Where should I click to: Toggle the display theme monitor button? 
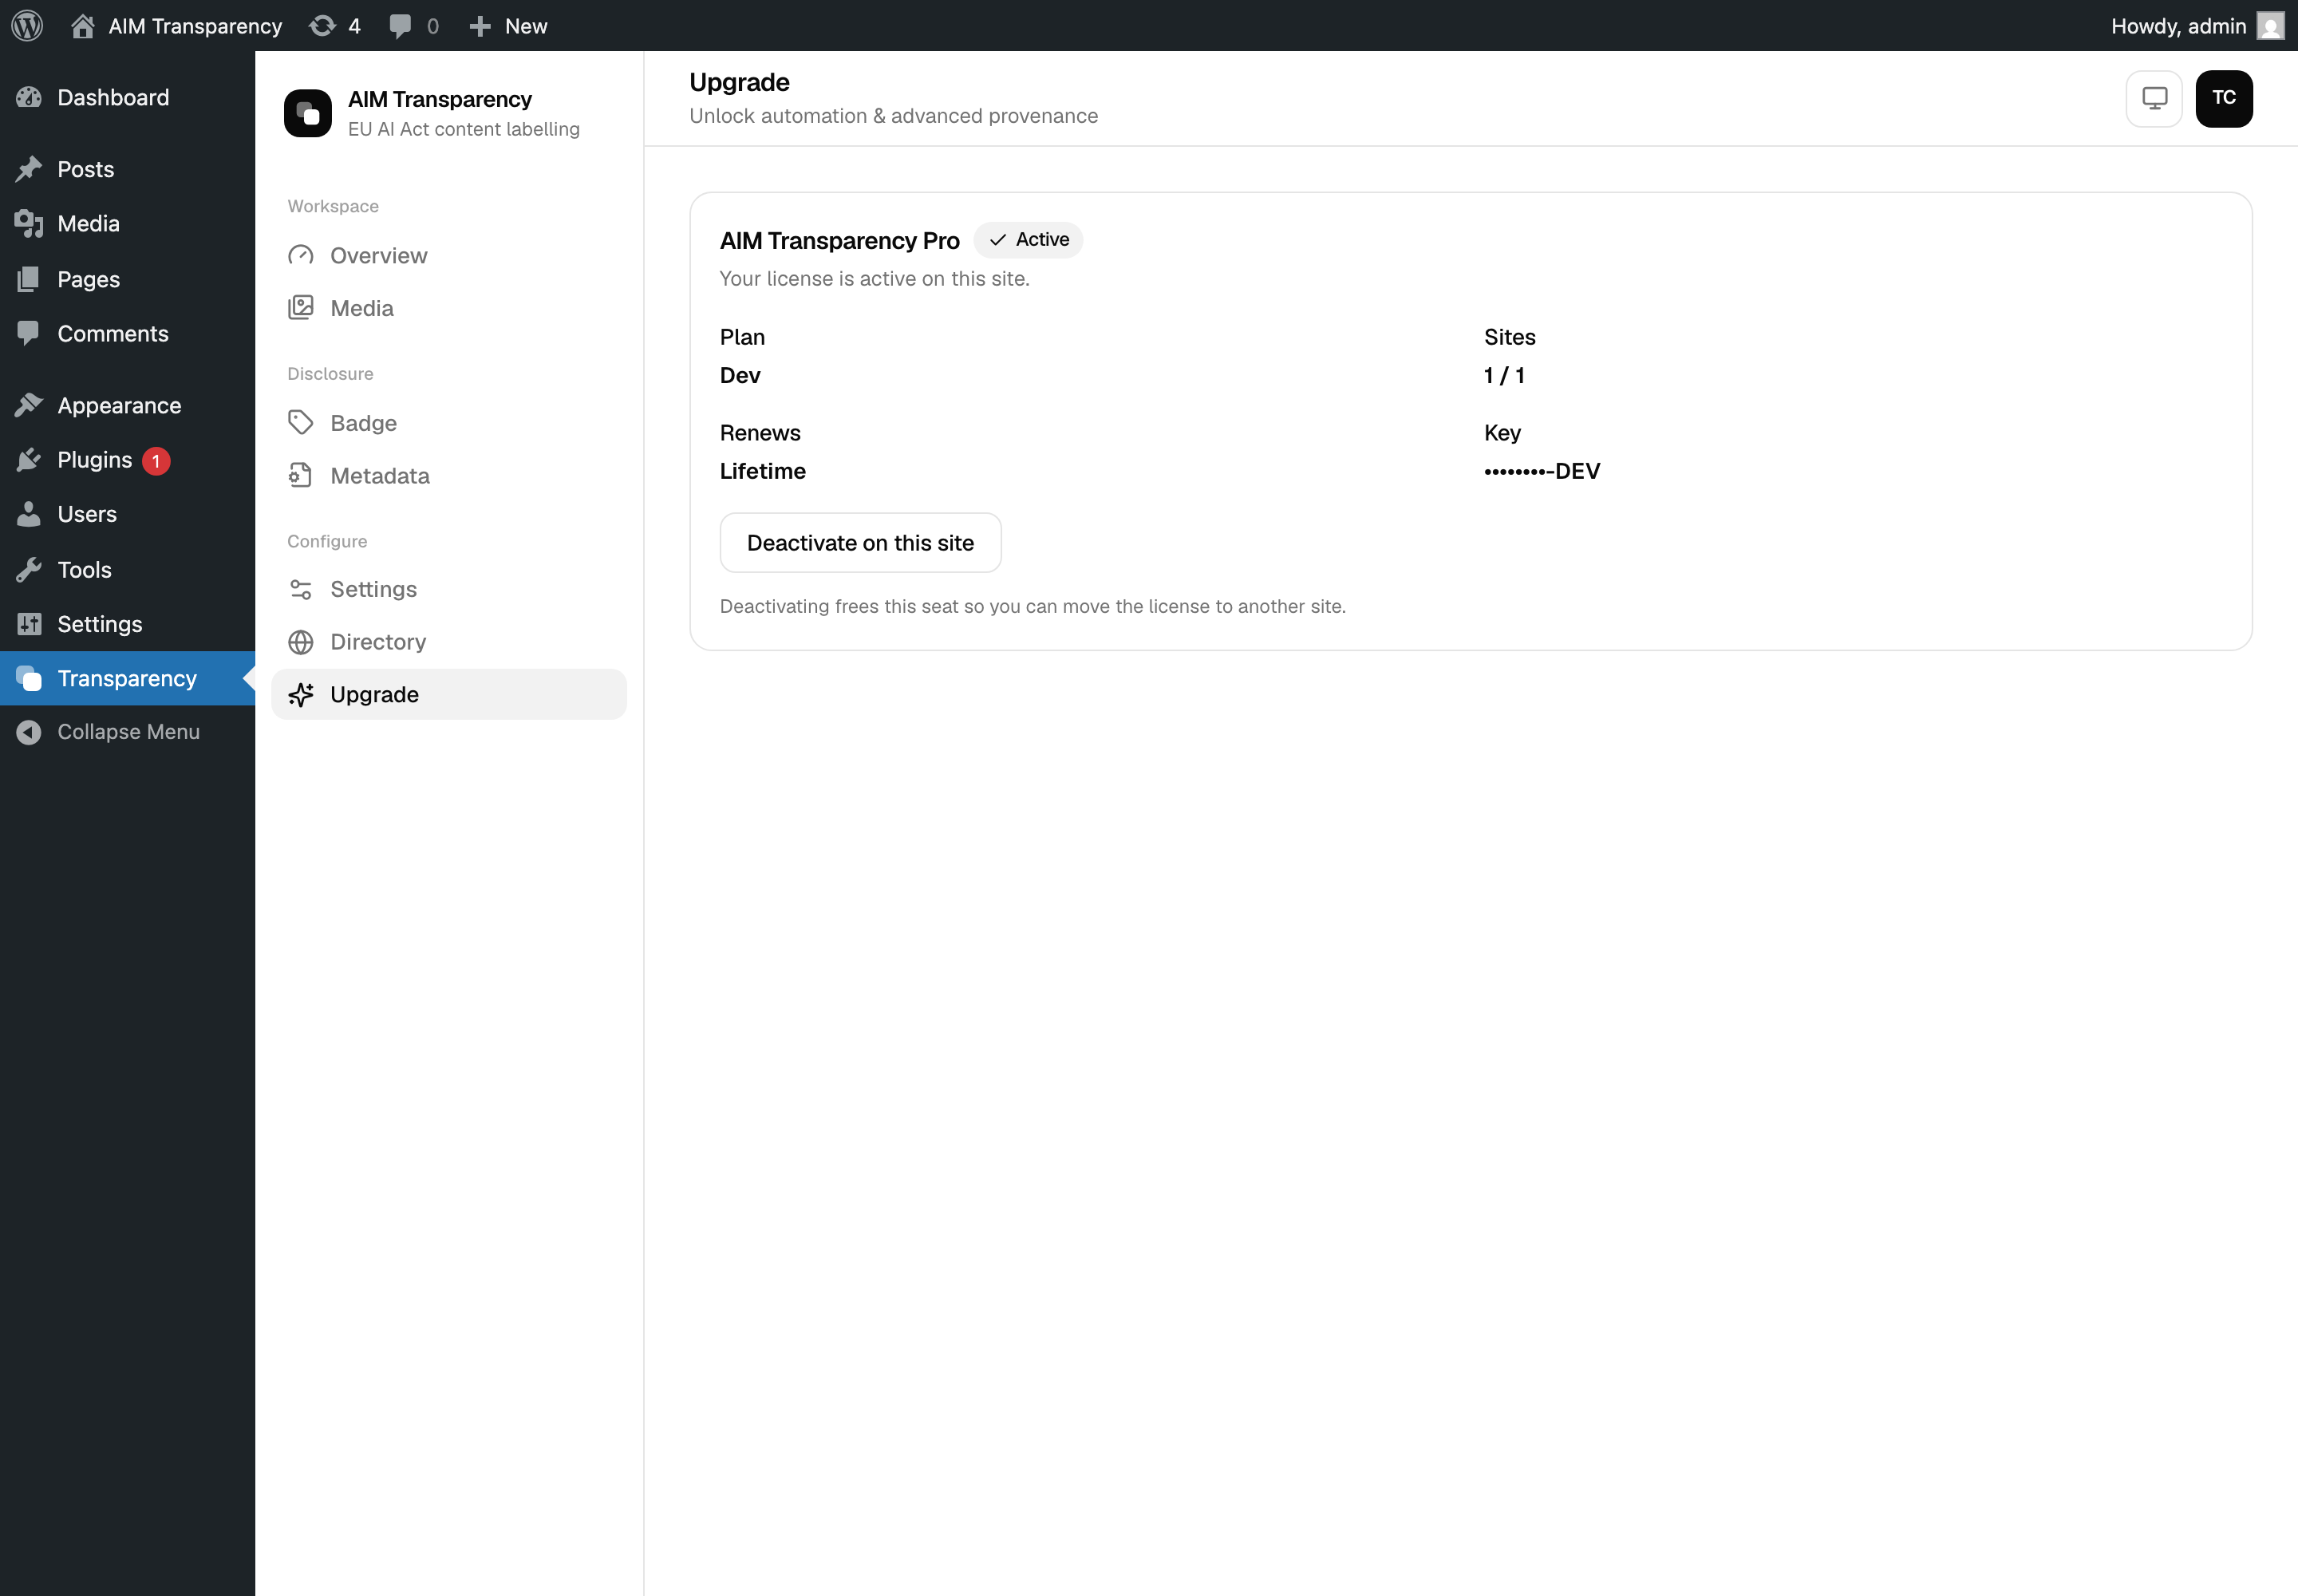(2154, 98)
